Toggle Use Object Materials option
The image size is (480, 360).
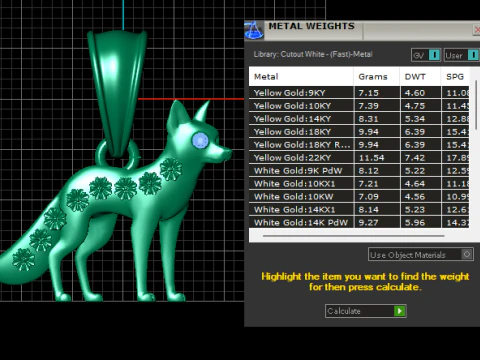click(x=421, y=255)
